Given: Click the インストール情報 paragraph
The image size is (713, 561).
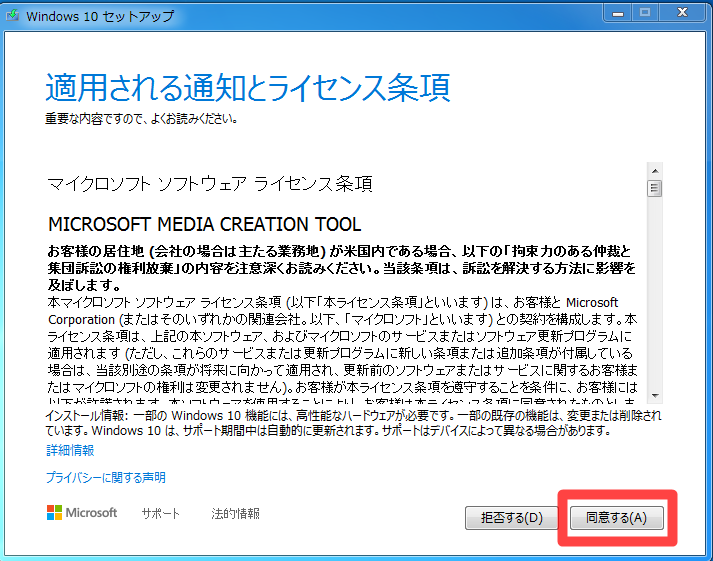Looking at the screenshot, I should point(353,422).
